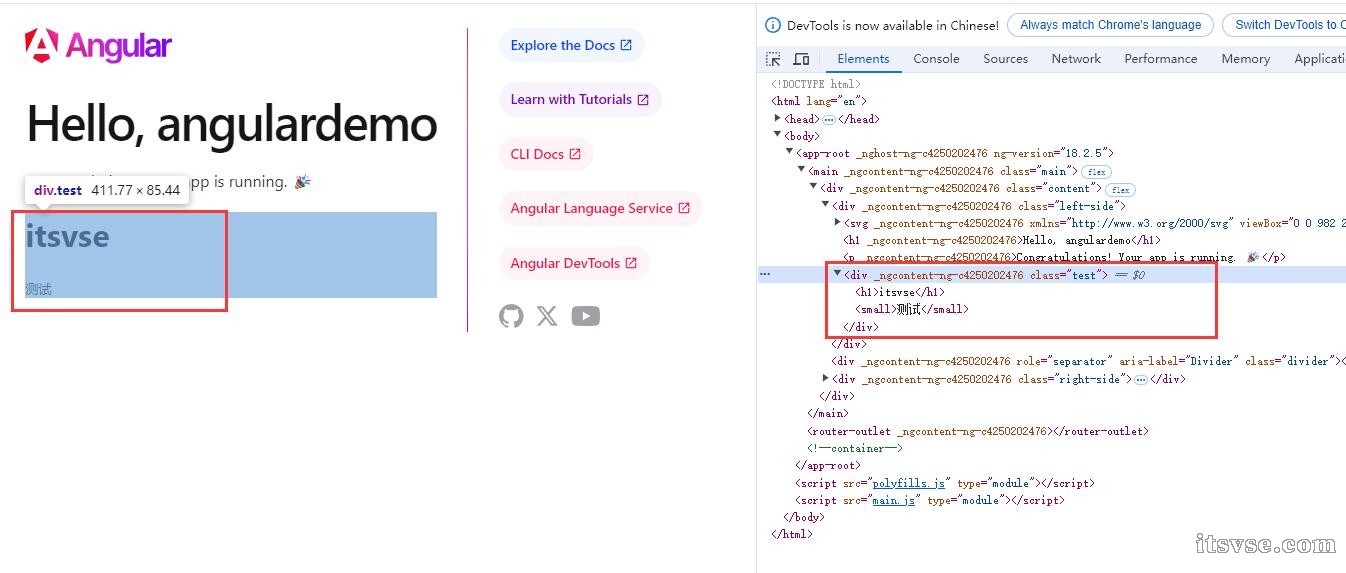Open the GitHub icon link
Viewport: 1346px width, 573px height.
coord(511,316)
